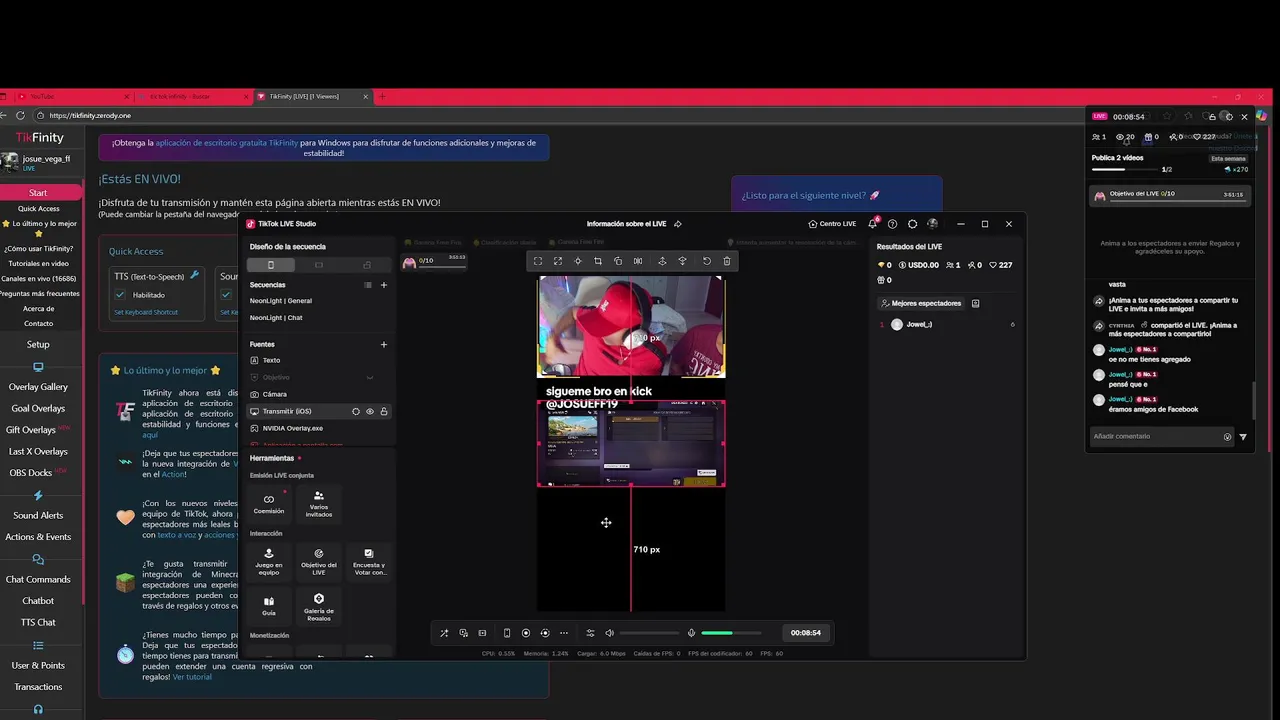The width and height of the screenshot is (1280, 720).
Task: Select the NeonLight | Chat scene
Action: point(276,318)
